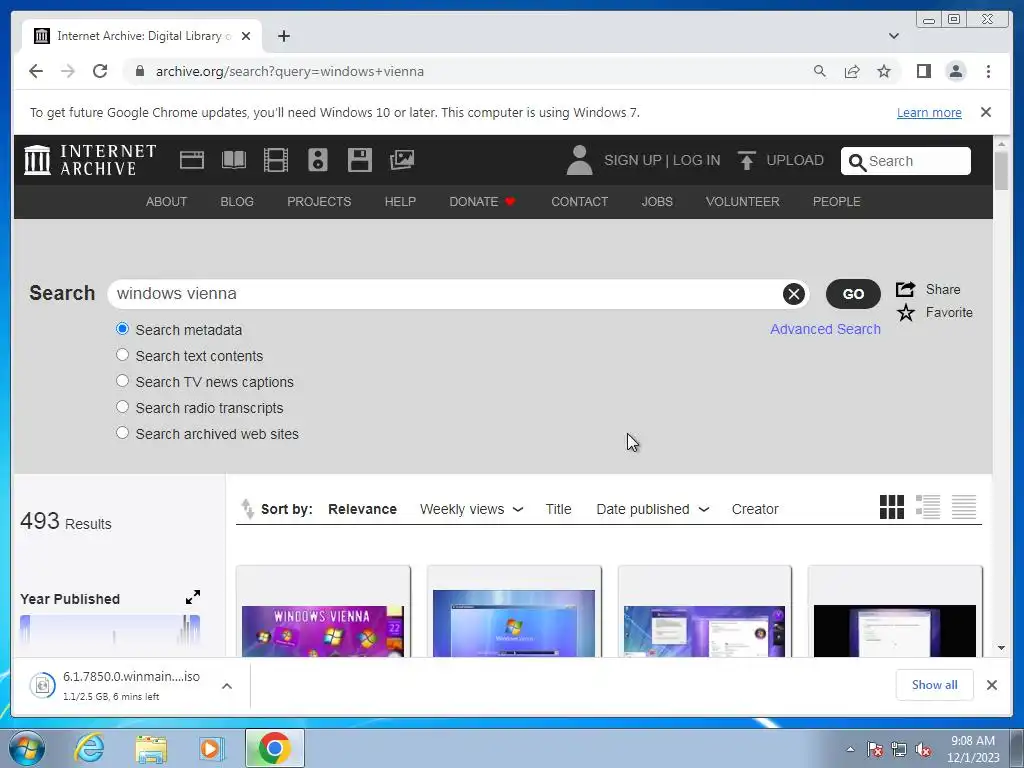The height and width of the screenshot is (768, 1024).
Task: Open the download item options chevron
Action: (x=227, y=686)
